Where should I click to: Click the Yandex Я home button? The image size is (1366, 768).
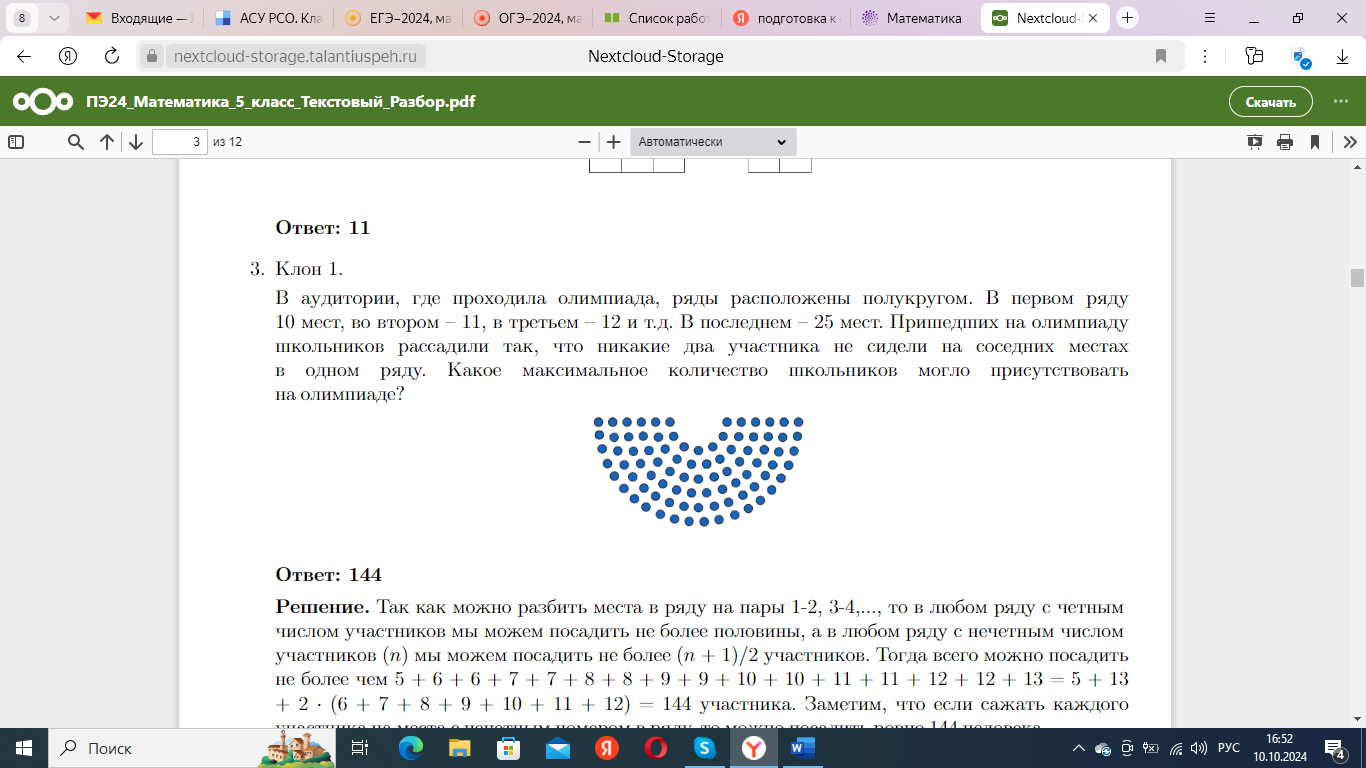pyautogui.click(x=68, y=57)
